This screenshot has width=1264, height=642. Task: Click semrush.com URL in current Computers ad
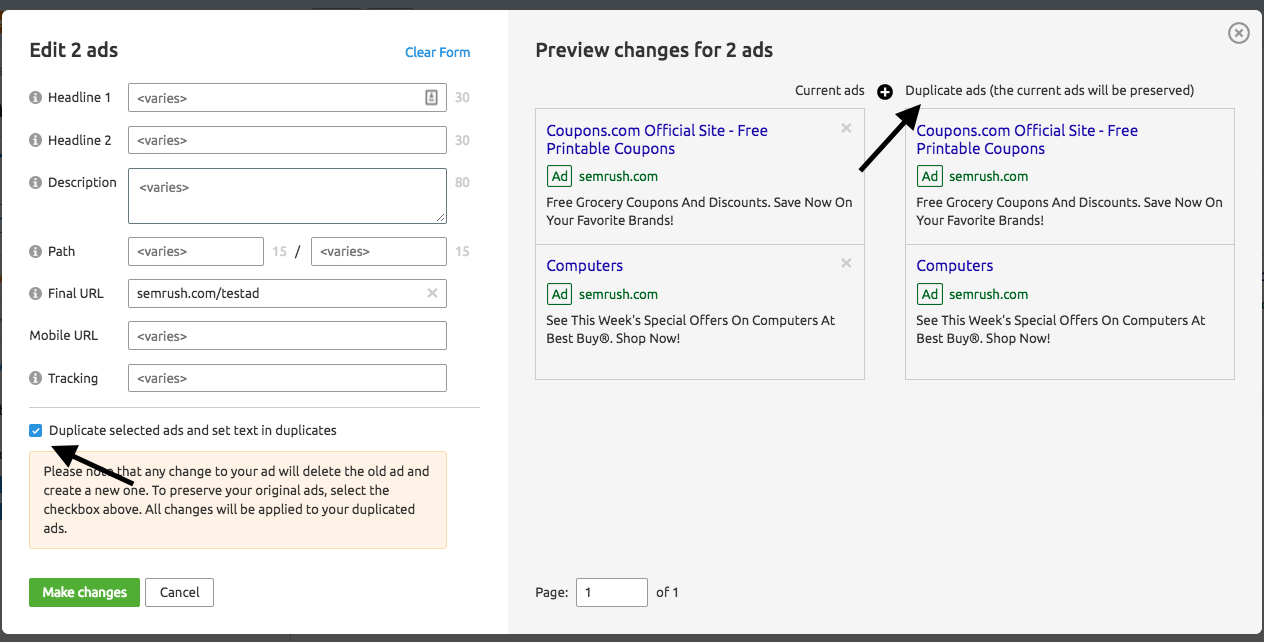point(618,294)
